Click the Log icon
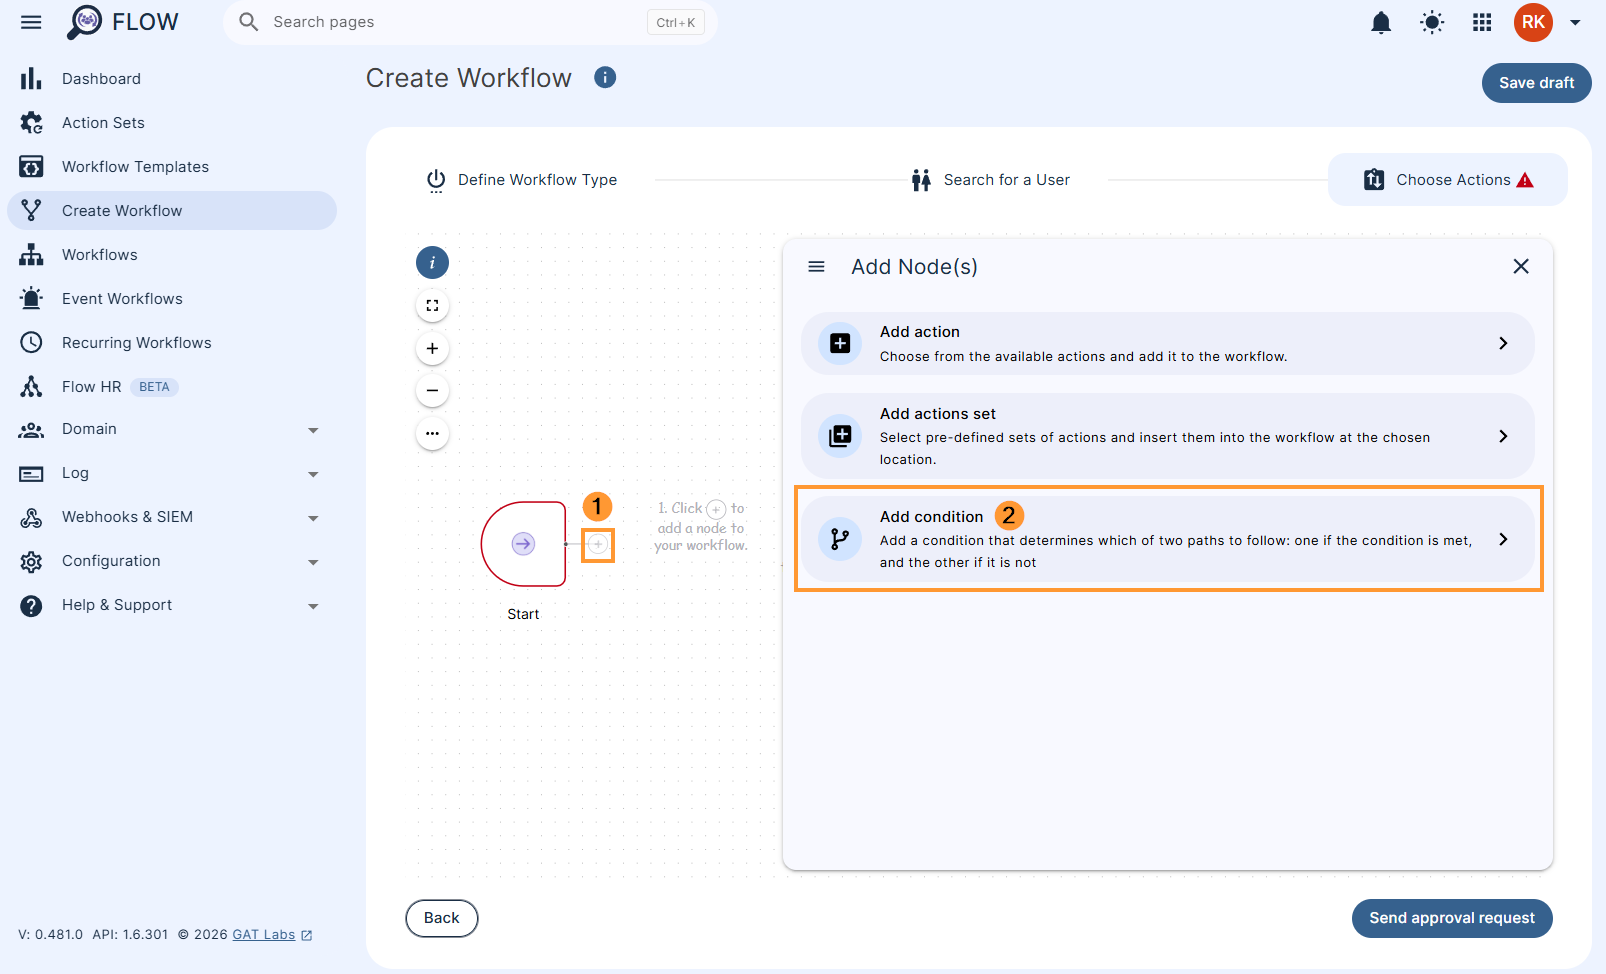 (31, 474)
